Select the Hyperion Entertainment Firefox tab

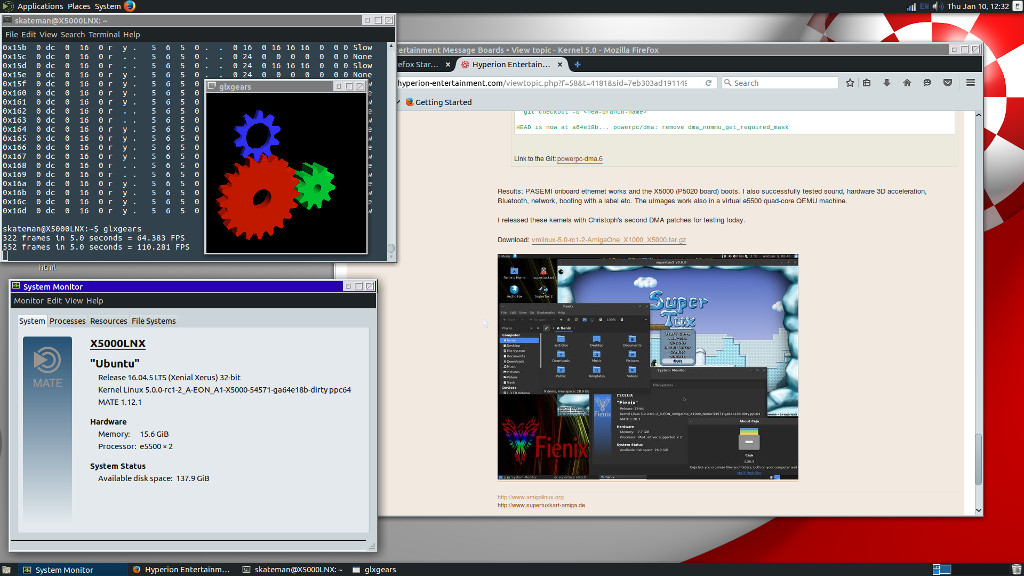(x=511, y=65)
